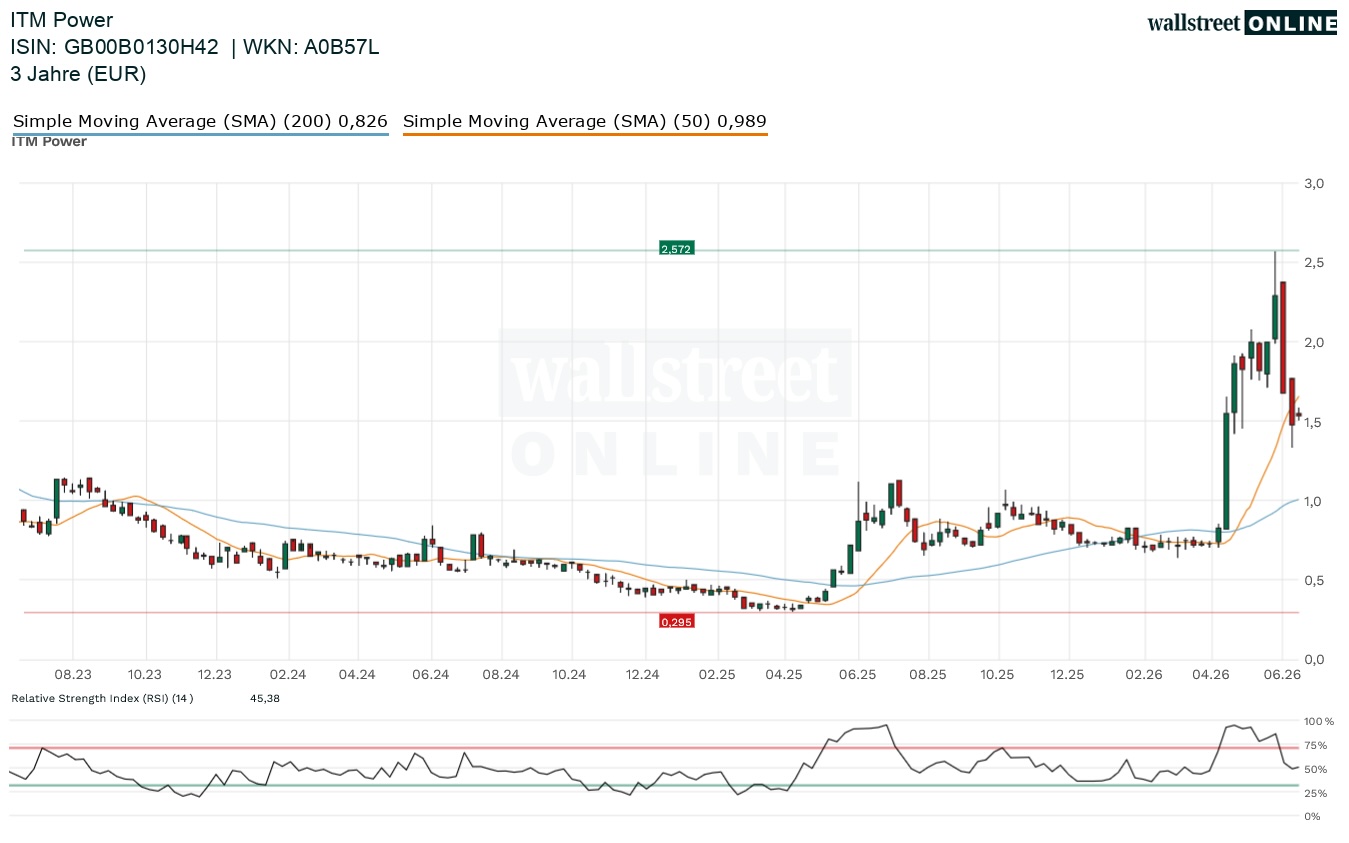Select the '3 Jahre (EUR)' period label
The image size is (1349, 843).
click(78, 74)
